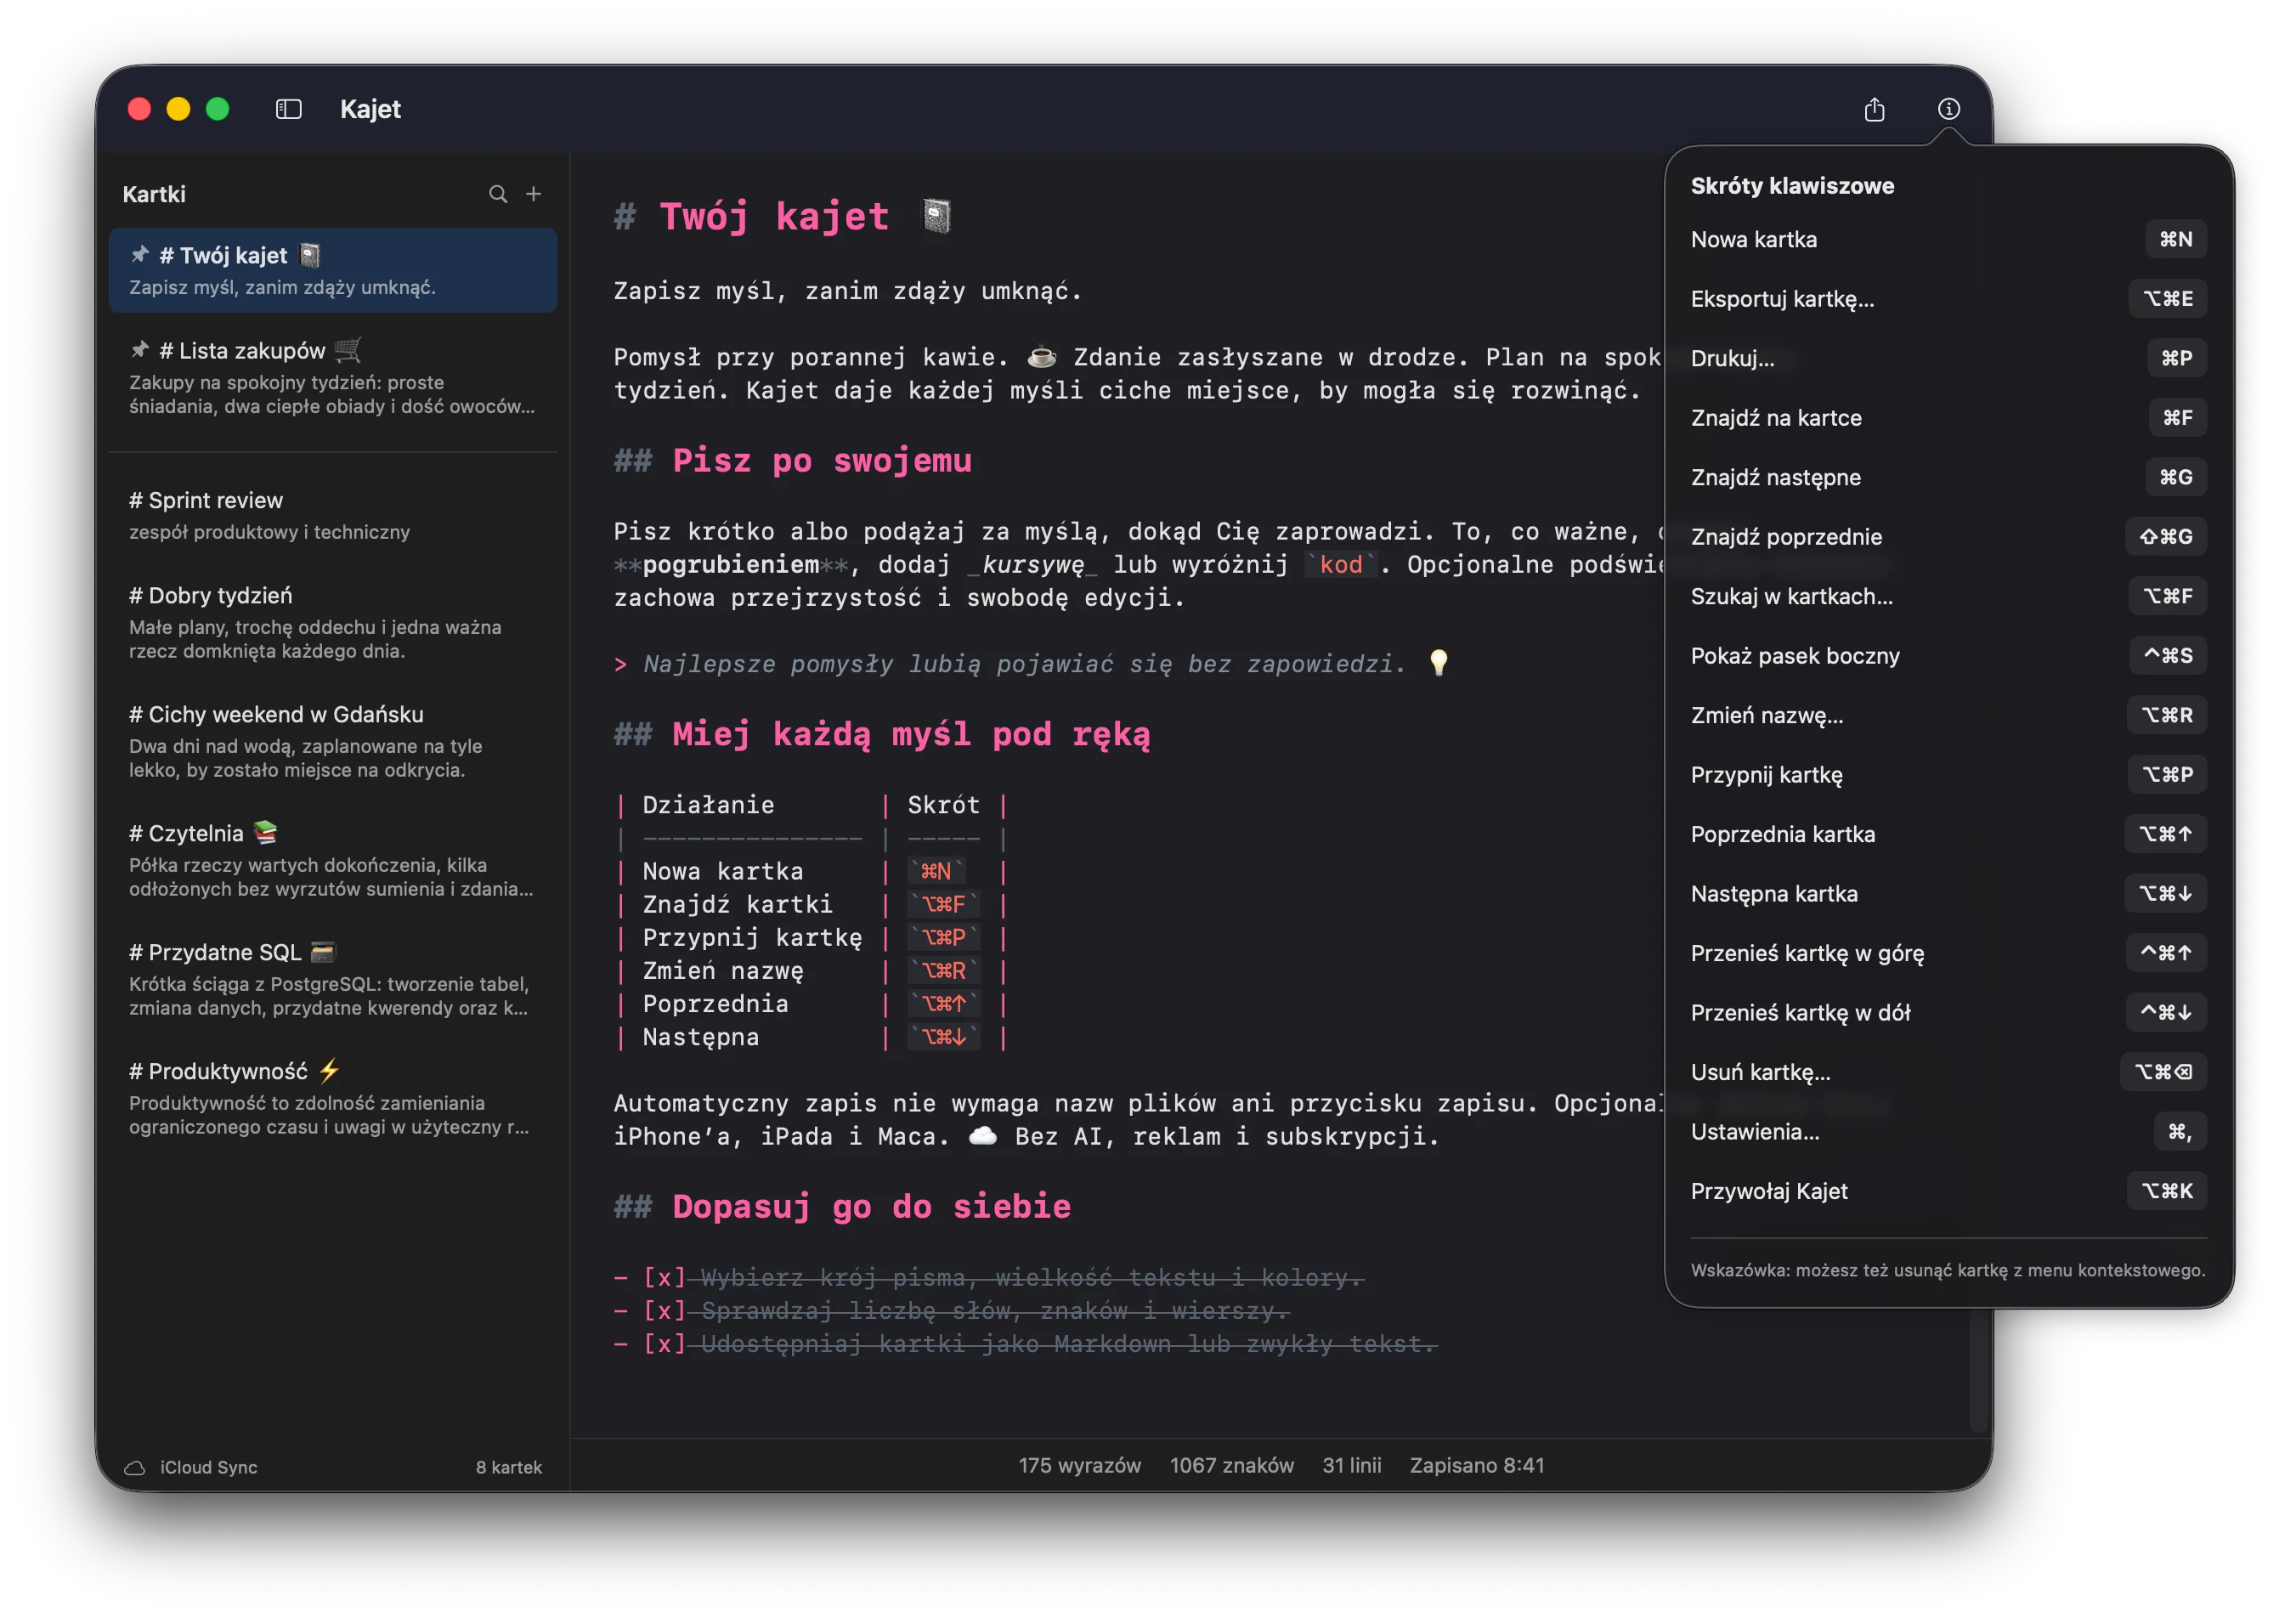Click the ⌘, shortcut badge
2296x1618 pixels.
point(2179,1132)
